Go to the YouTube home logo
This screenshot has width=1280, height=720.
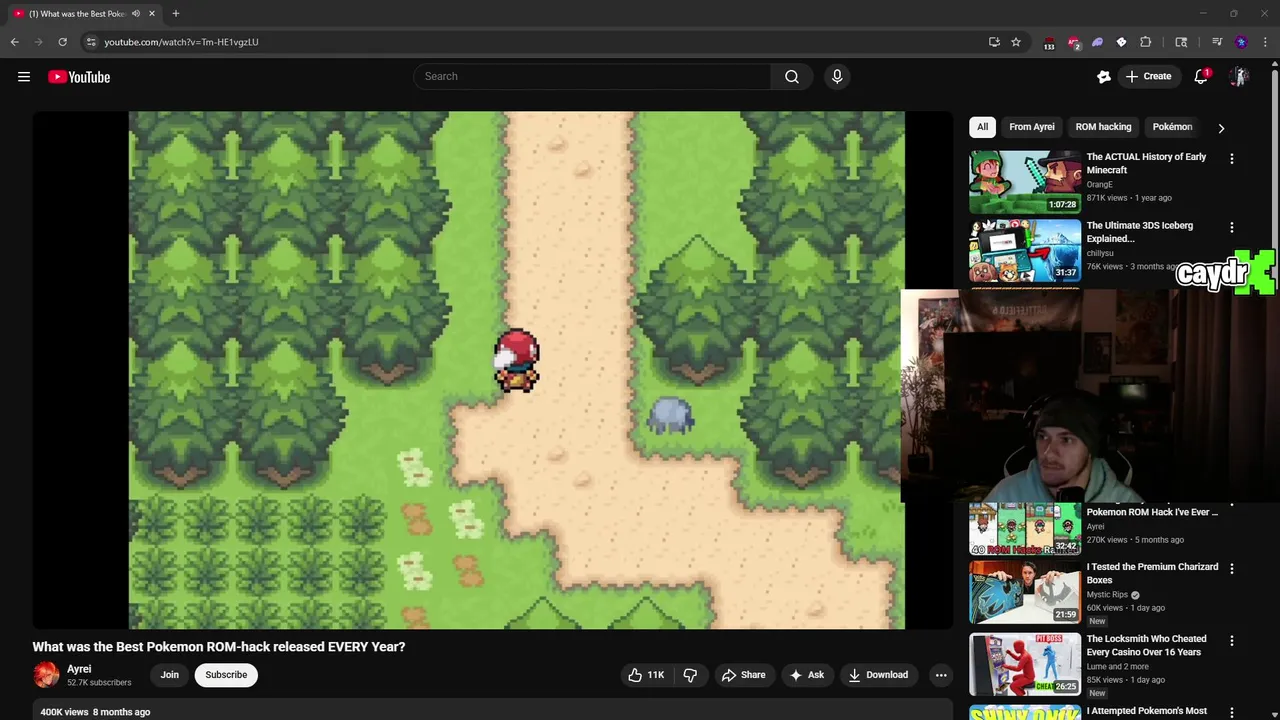click(x=79, y=77)
